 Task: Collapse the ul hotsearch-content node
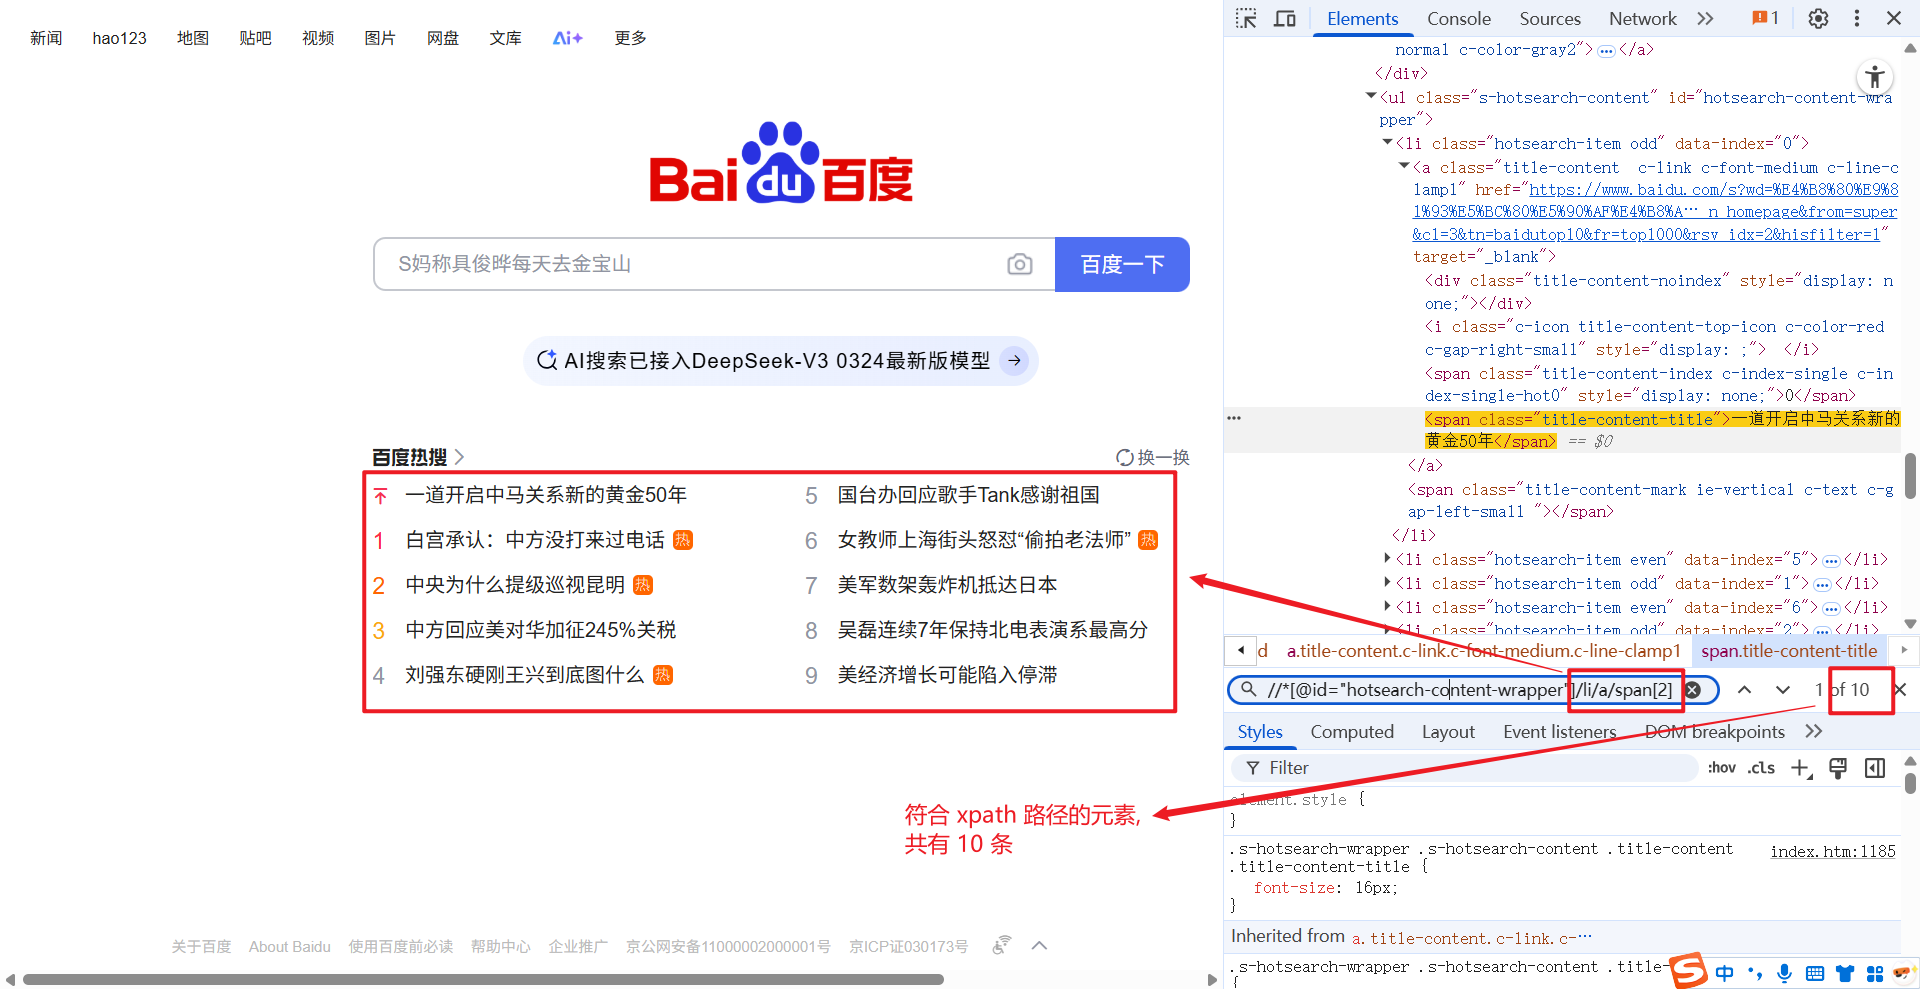click(1371, 96)
